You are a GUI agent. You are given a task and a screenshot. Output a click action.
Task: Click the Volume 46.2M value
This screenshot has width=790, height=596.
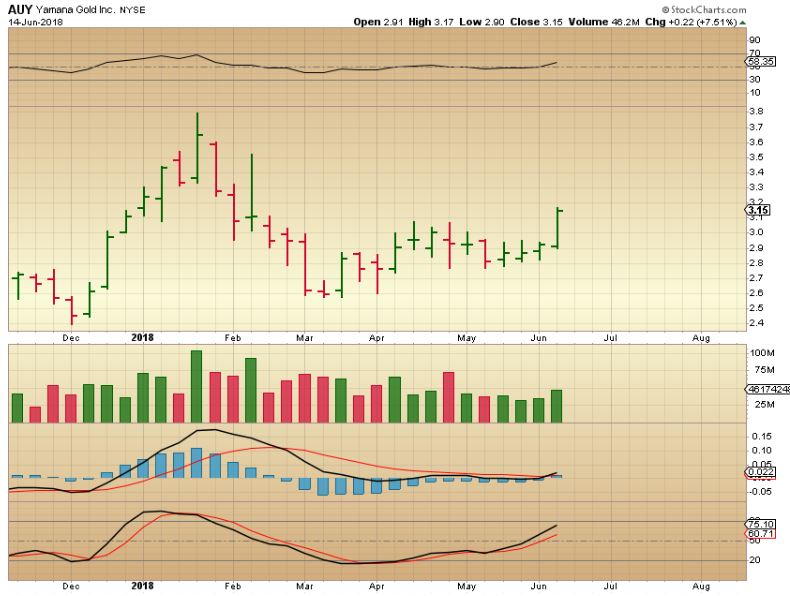604,22
